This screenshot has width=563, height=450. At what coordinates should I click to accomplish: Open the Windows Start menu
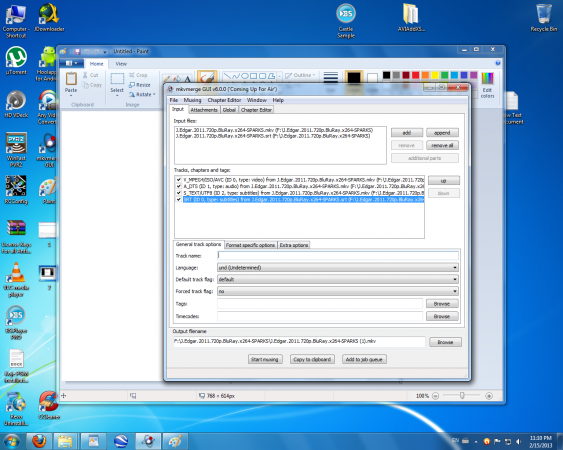coord(11,441)
